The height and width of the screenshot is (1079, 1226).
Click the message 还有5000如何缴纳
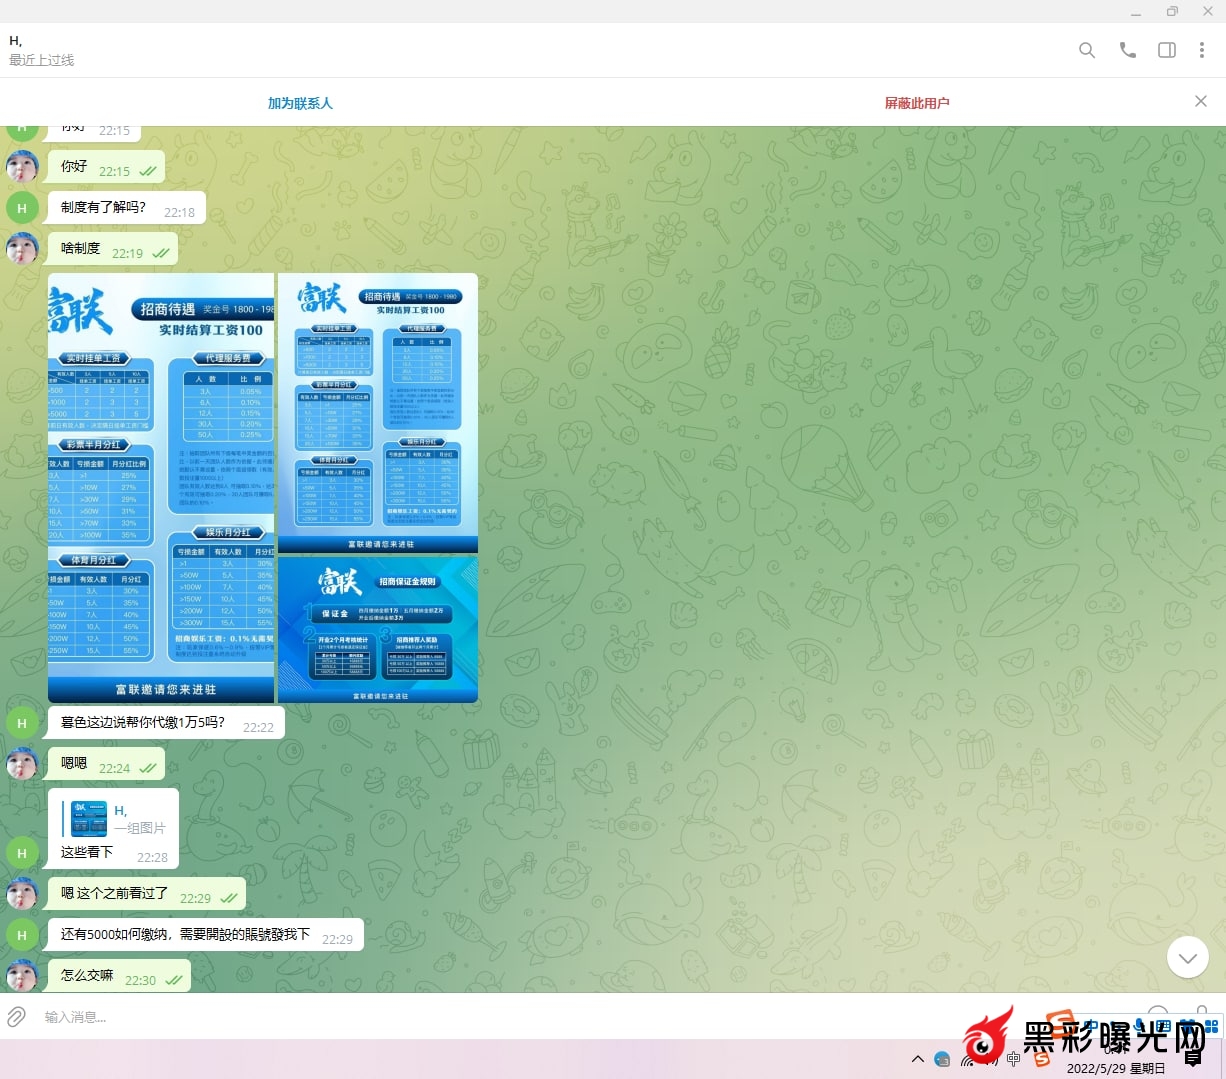pos(185,935)
